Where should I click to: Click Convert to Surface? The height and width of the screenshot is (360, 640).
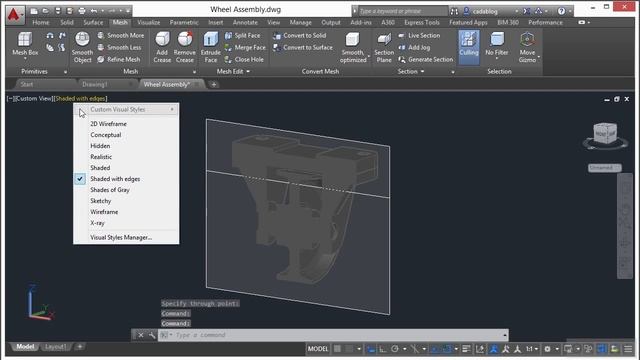coord(303,47)
